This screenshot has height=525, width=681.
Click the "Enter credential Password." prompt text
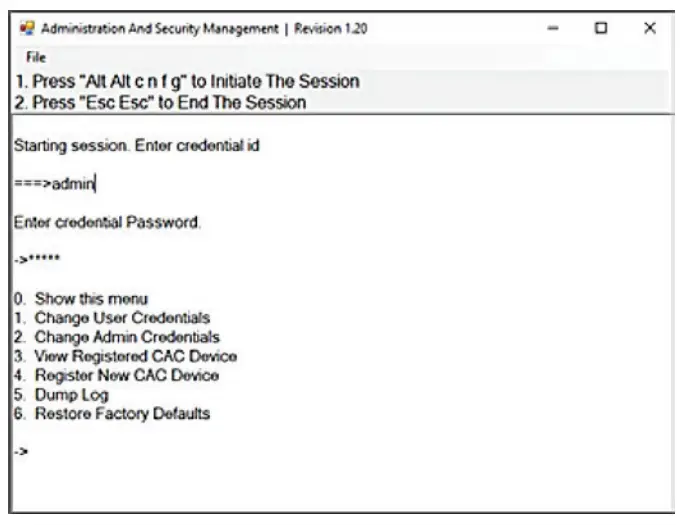coord(107,222)
